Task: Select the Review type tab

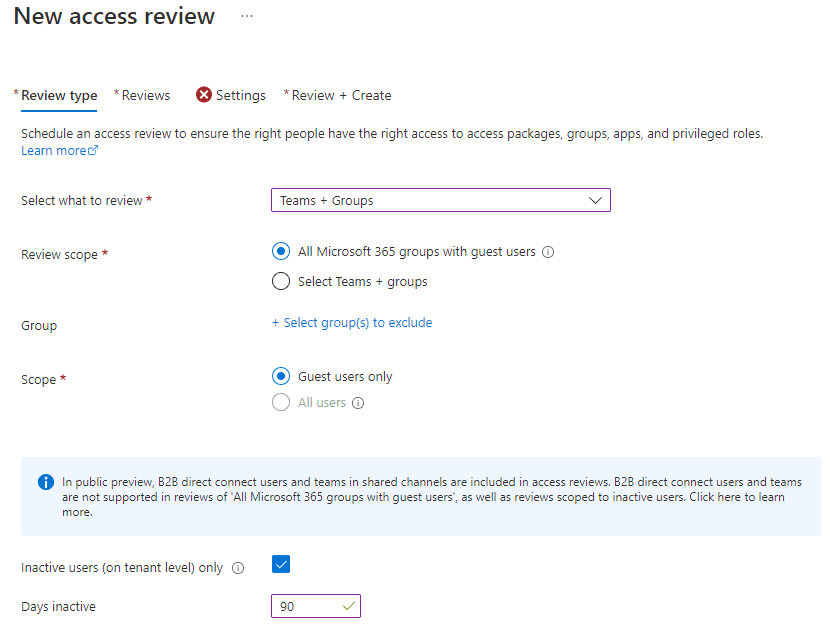Action: 59,96
